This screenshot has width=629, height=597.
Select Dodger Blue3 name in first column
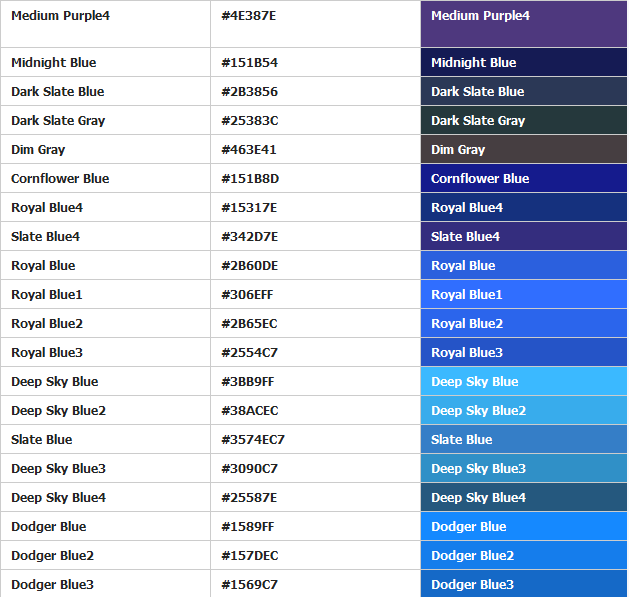click(x=52, y=584)
